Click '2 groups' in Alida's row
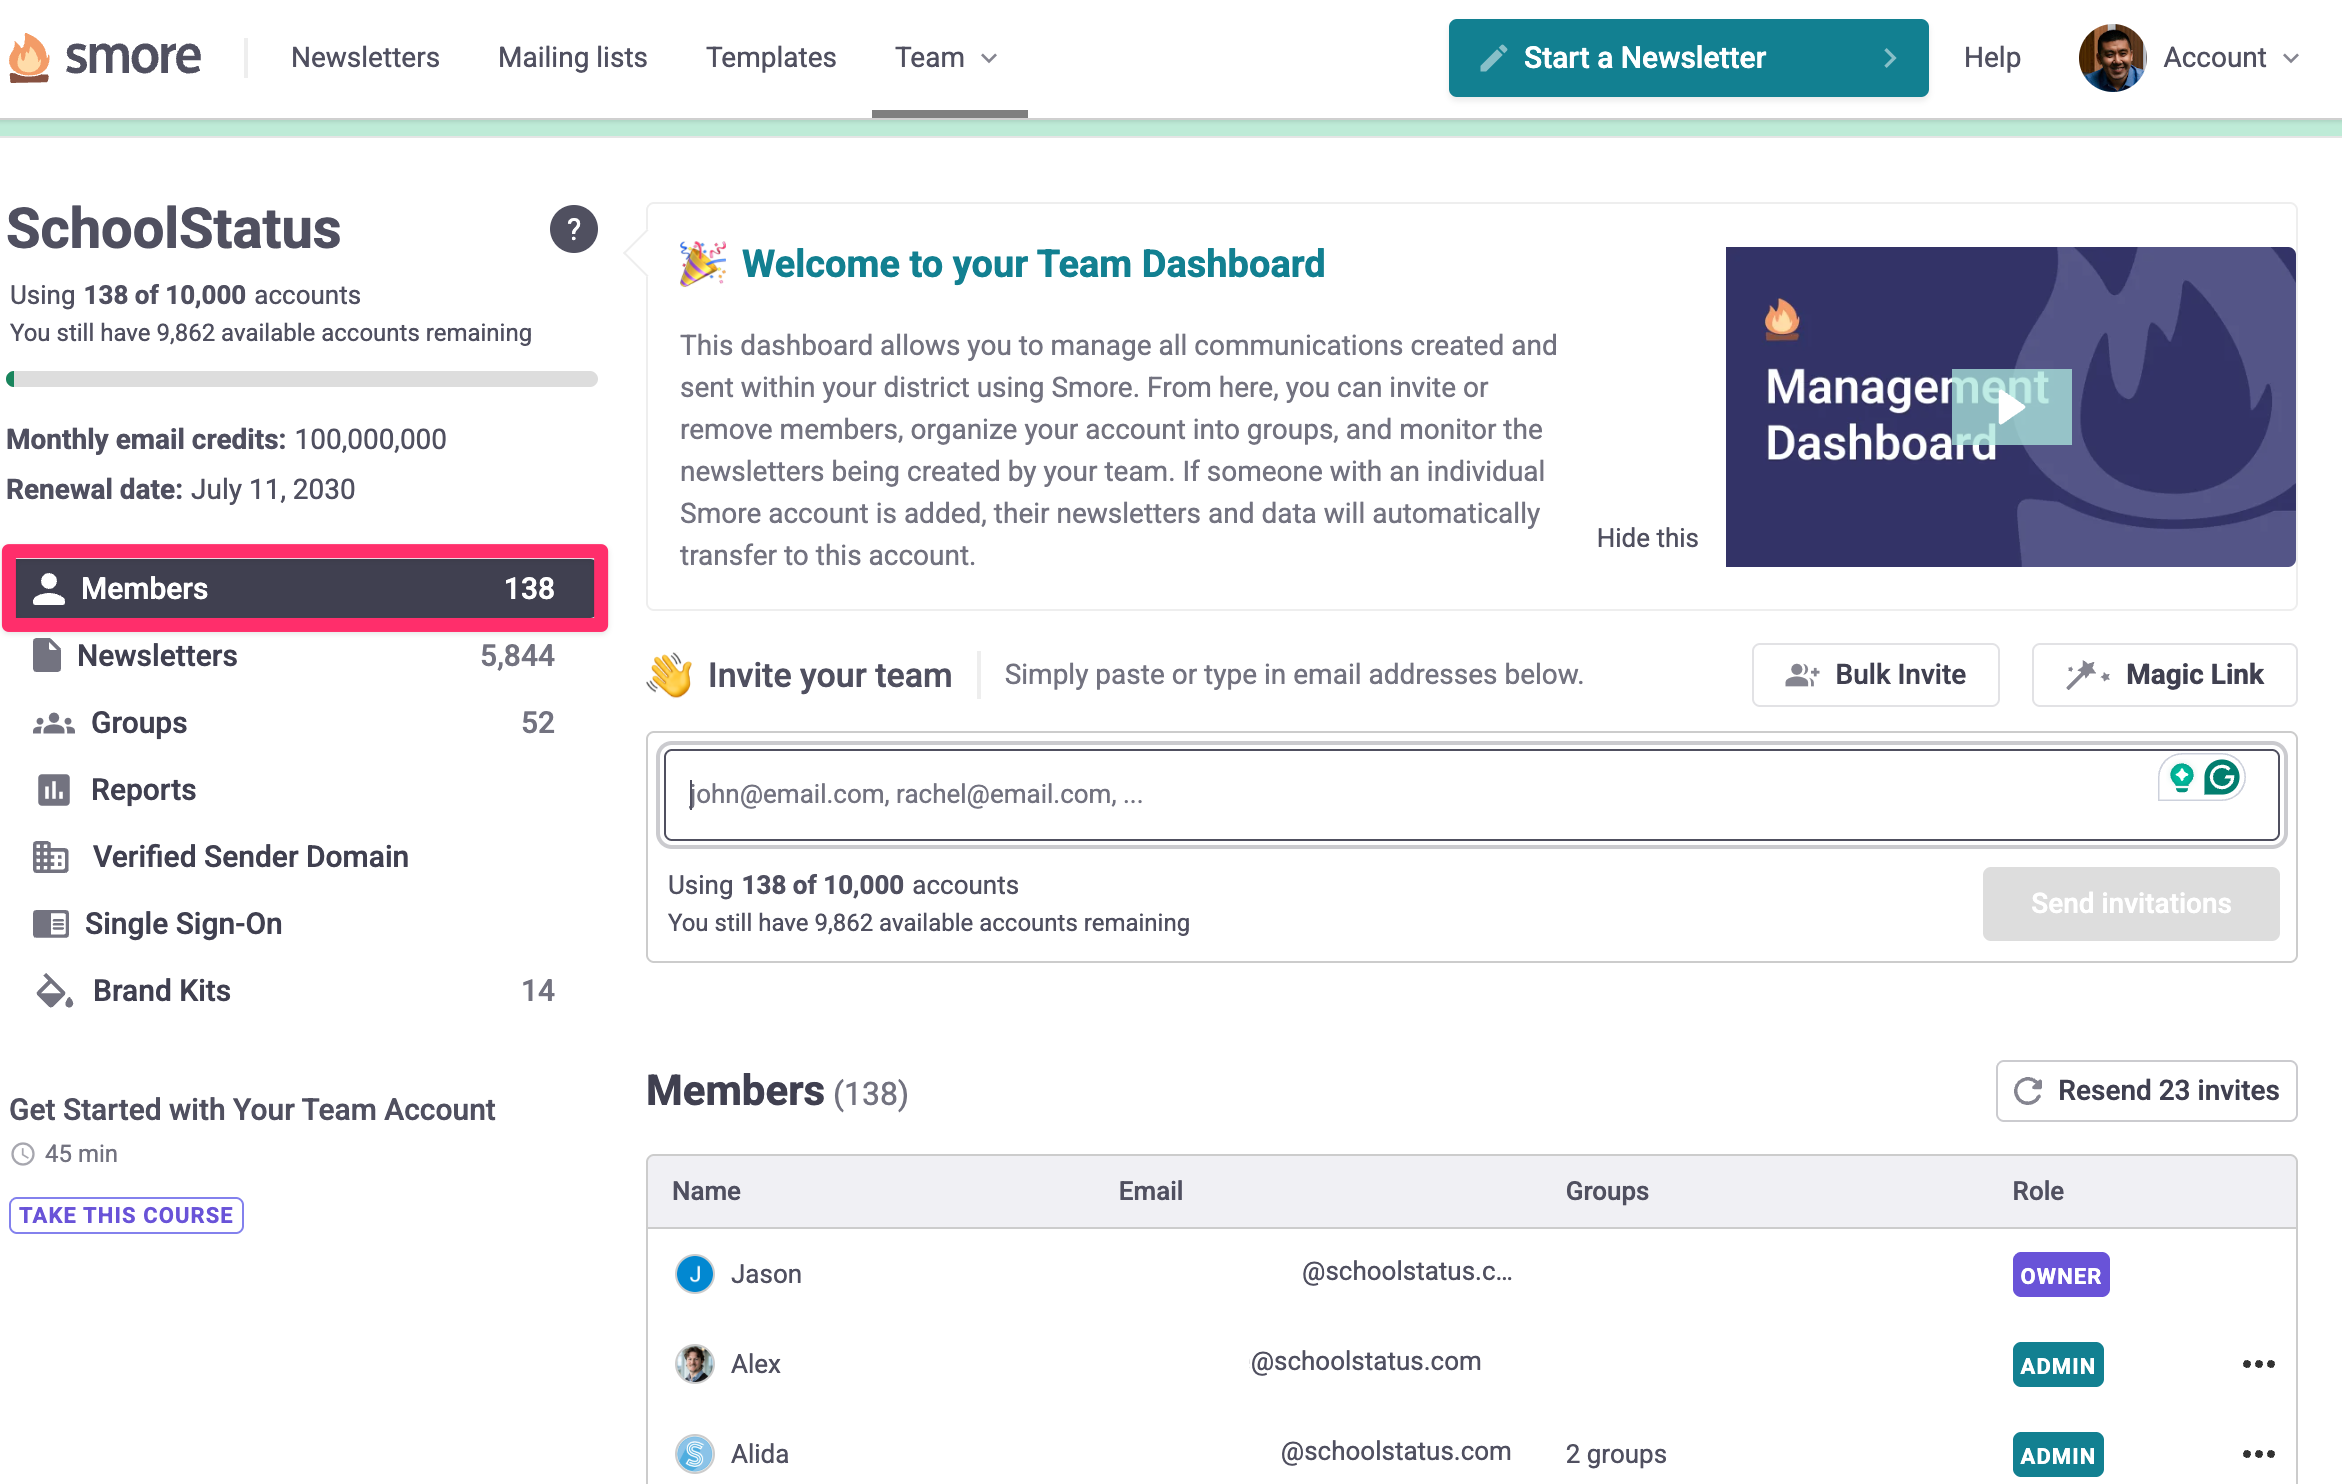The image size is (2342, 1484). click(1616, 1454)
